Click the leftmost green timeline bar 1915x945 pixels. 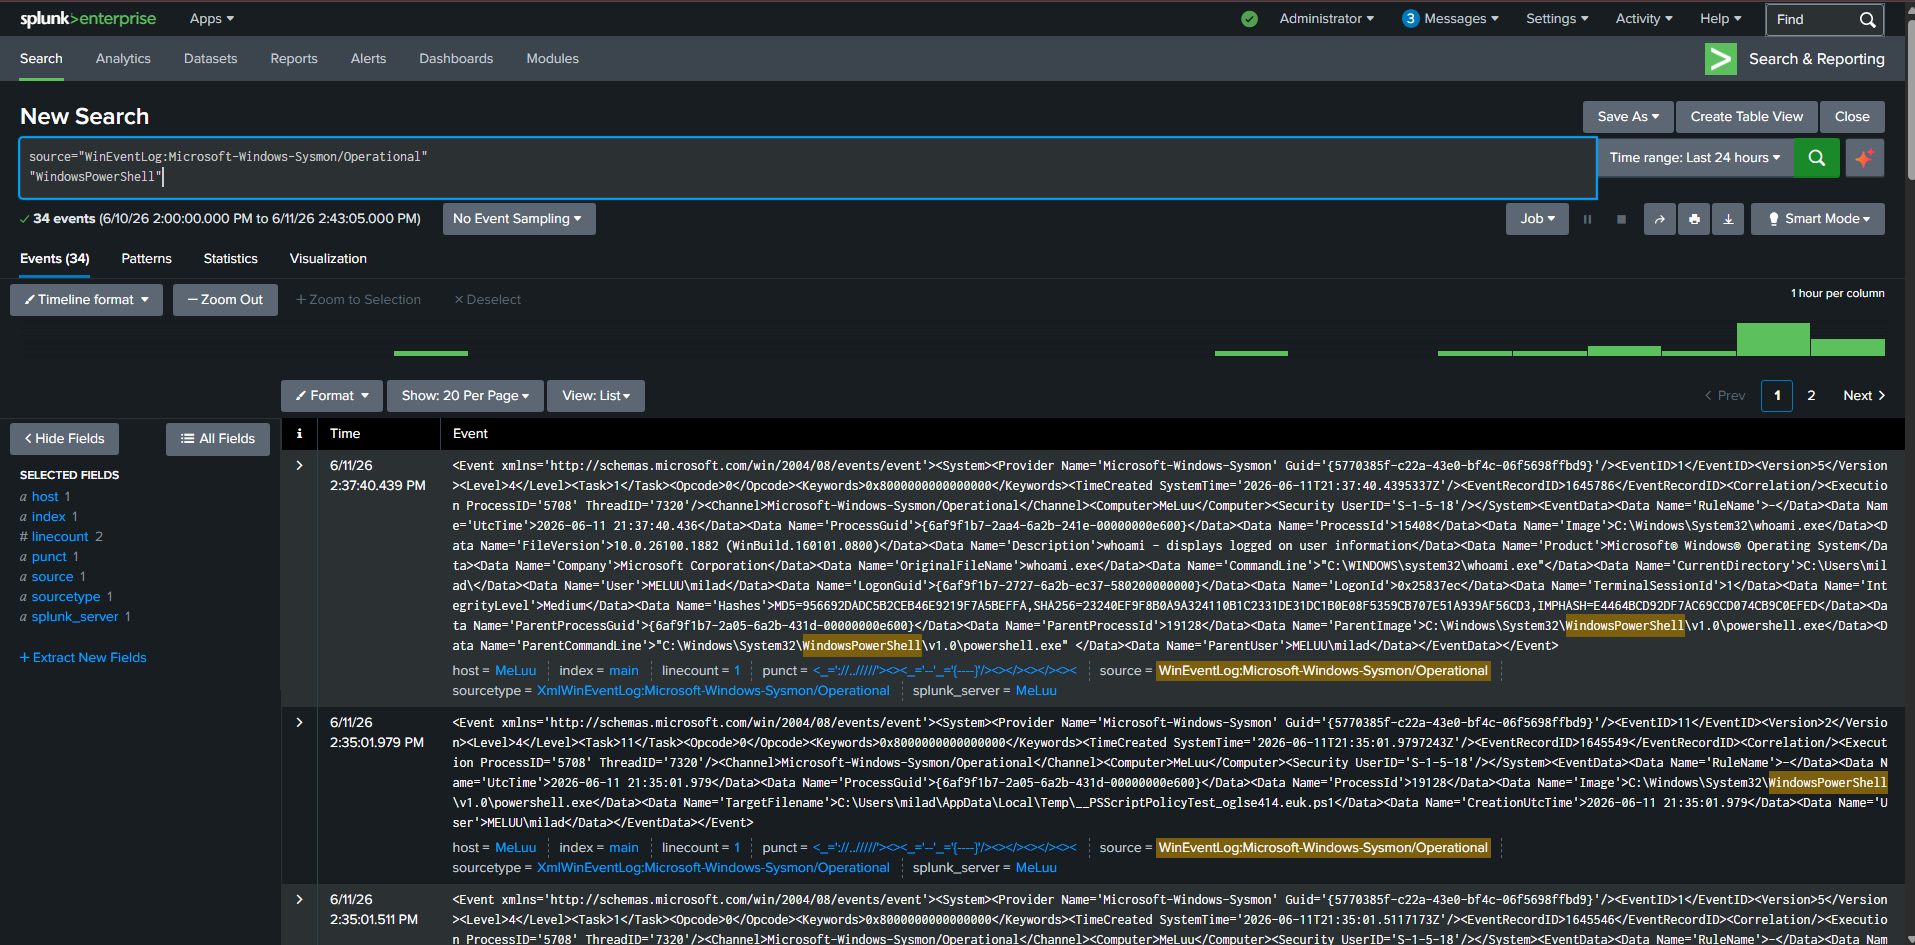[x=431, y=353]
